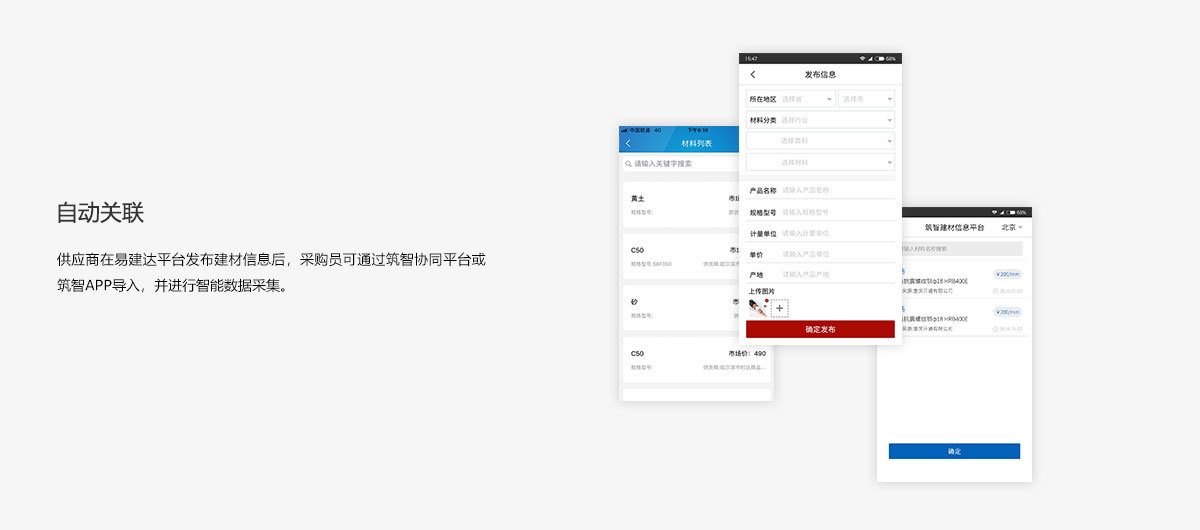Tap back arrow in 发布信息 header
The height and width of the screenshot is (530, 1200).
click(753, 74)
